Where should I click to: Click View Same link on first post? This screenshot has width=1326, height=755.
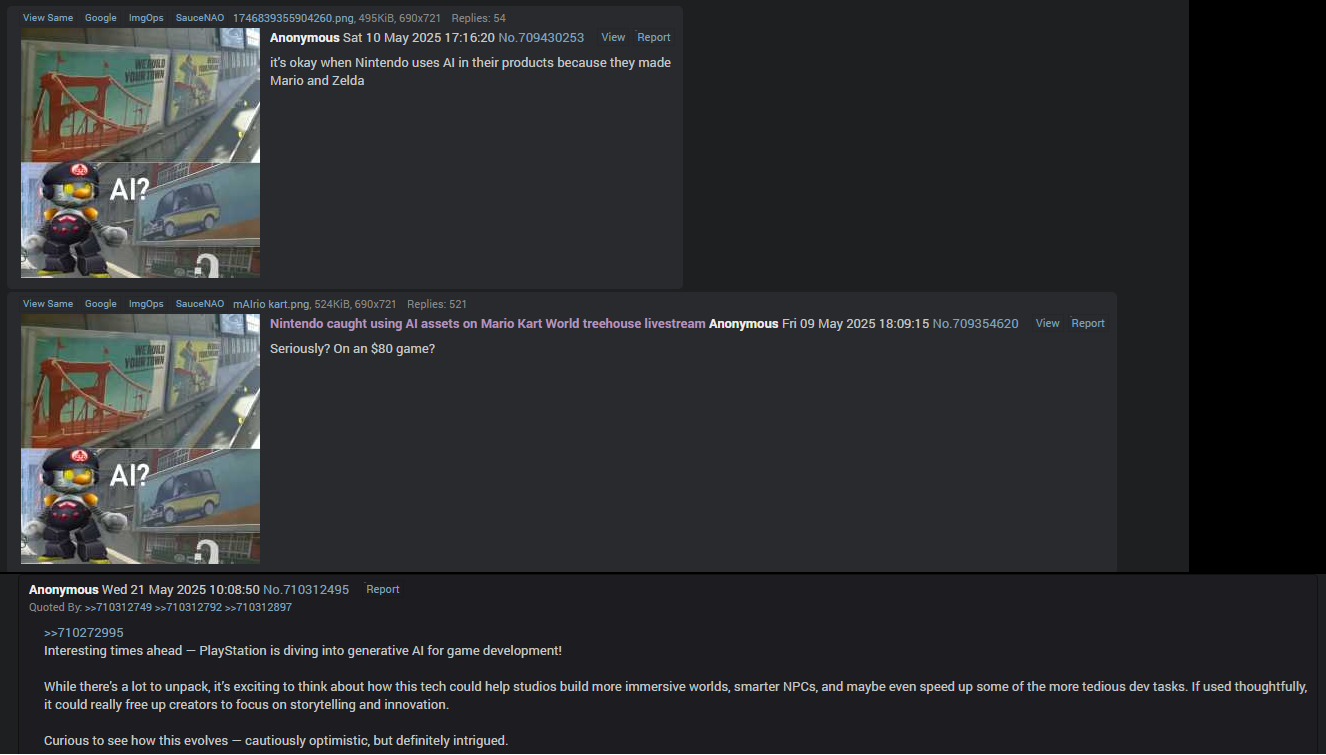48,18
